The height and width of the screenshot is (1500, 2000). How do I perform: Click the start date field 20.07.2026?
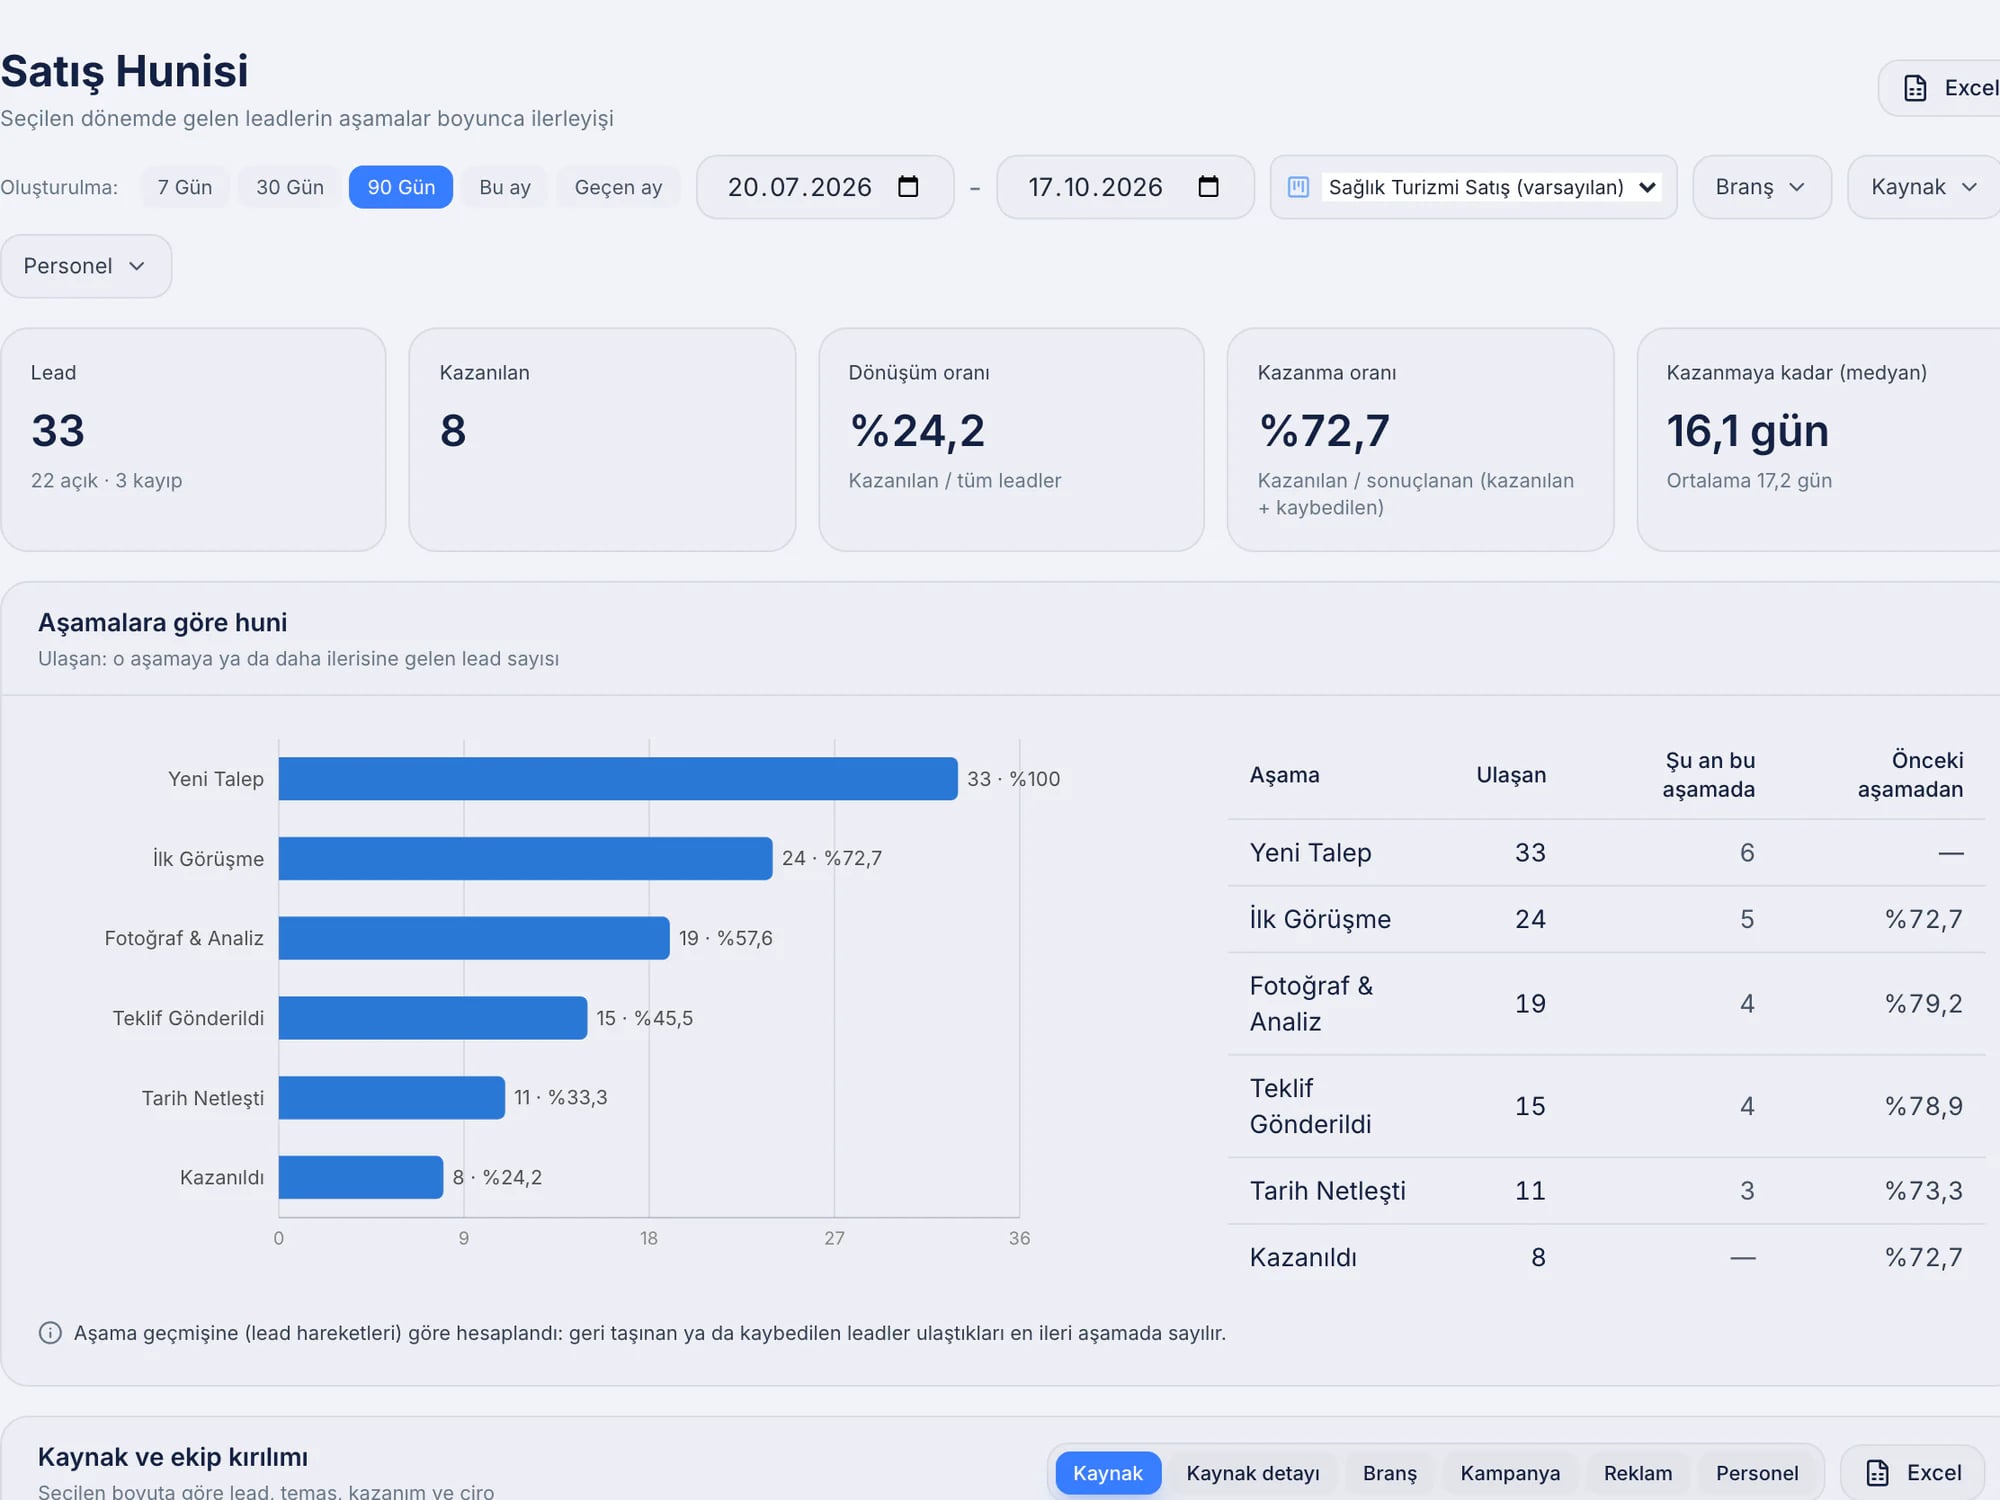tap(825, 187)
